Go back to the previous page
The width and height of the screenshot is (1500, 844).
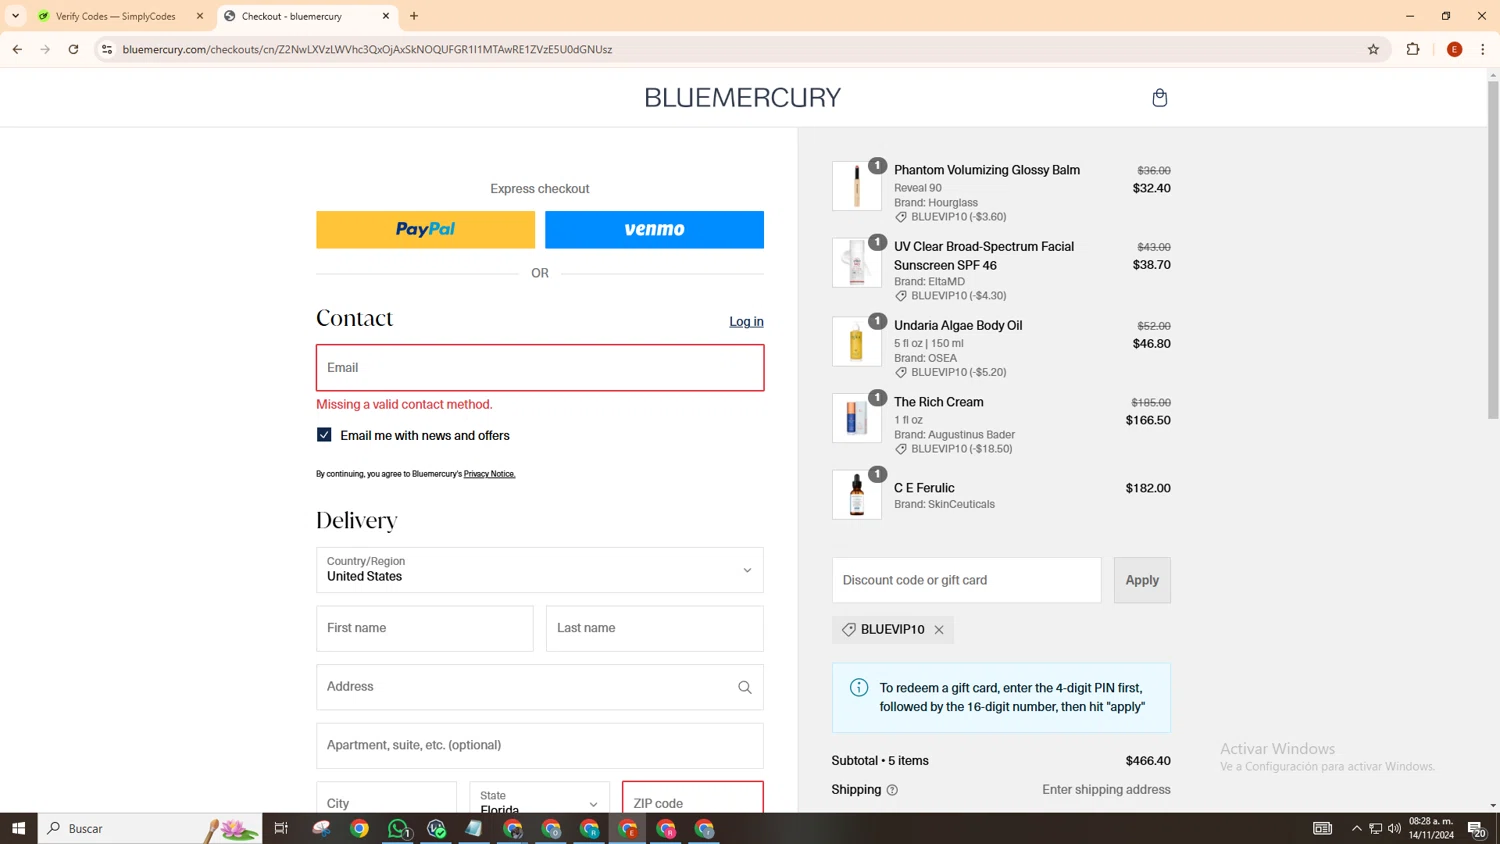coord(17,49)
